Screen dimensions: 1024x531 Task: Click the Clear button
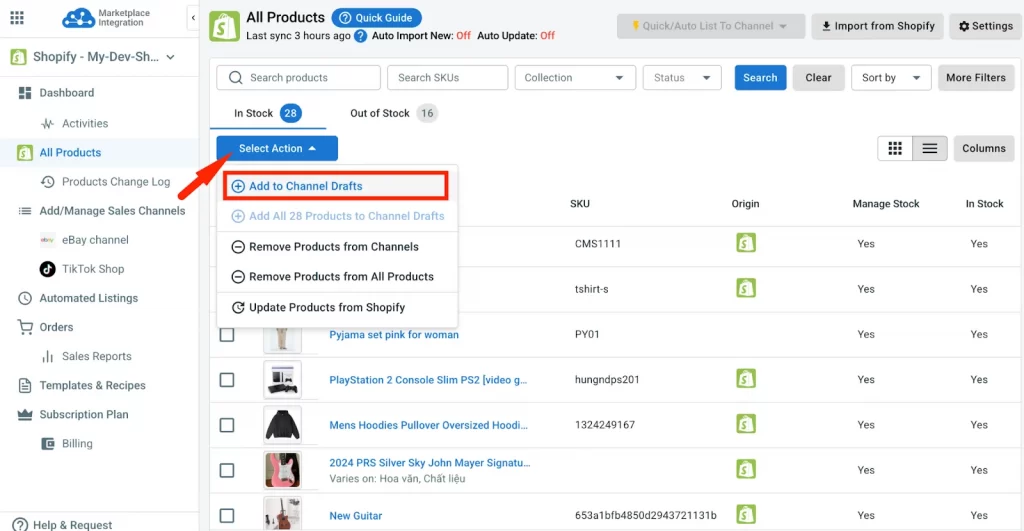point(818,78)
